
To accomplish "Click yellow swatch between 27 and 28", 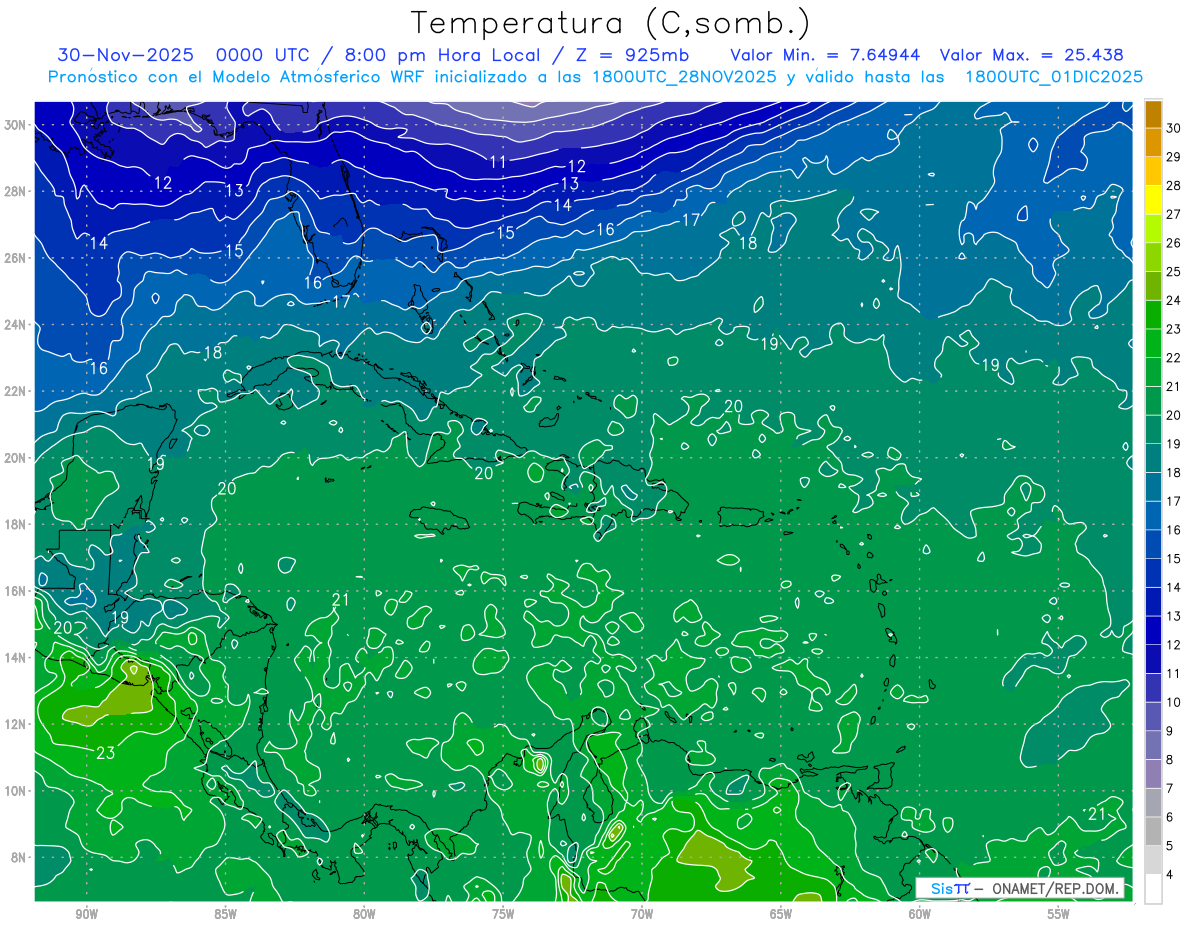I will (1153, 200).
